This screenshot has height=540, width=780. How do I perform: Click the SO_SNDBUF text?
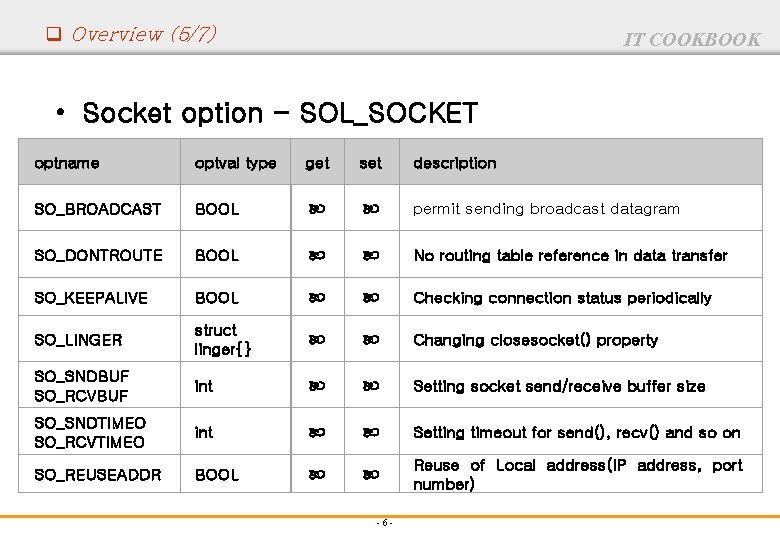tap(82, 376)
